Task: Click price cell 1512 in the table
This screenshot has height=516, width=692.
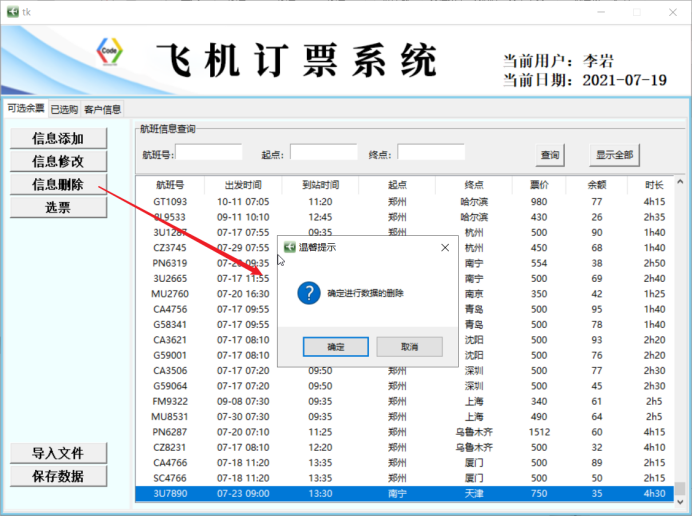Action: coord(539,432)
